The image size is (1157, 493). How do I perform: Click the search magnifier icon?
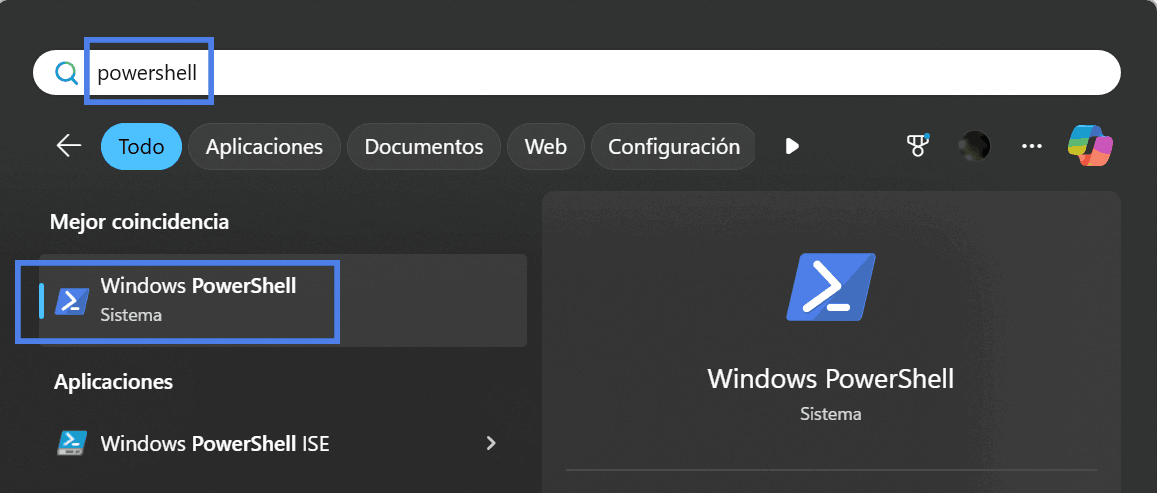pos(66,72)
